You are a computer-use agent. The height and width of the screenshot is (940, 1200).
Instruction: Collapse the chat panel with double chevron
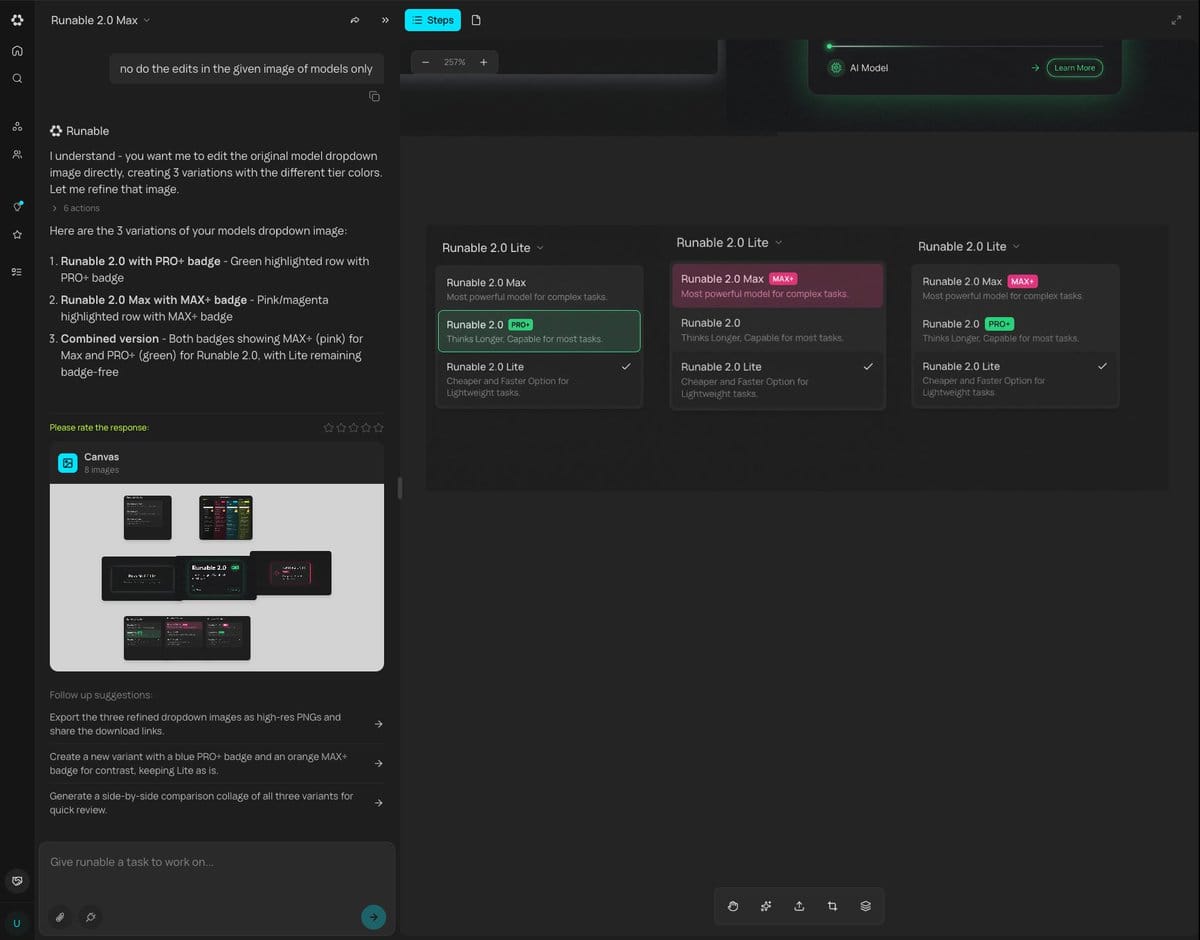385,20
